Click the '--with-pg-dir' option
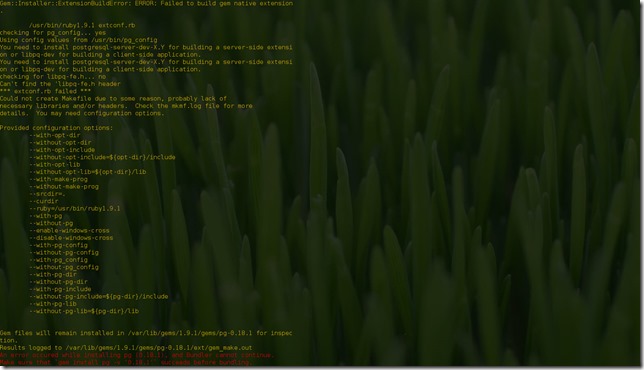The image size is (644, 370). (x=53, y=275)
